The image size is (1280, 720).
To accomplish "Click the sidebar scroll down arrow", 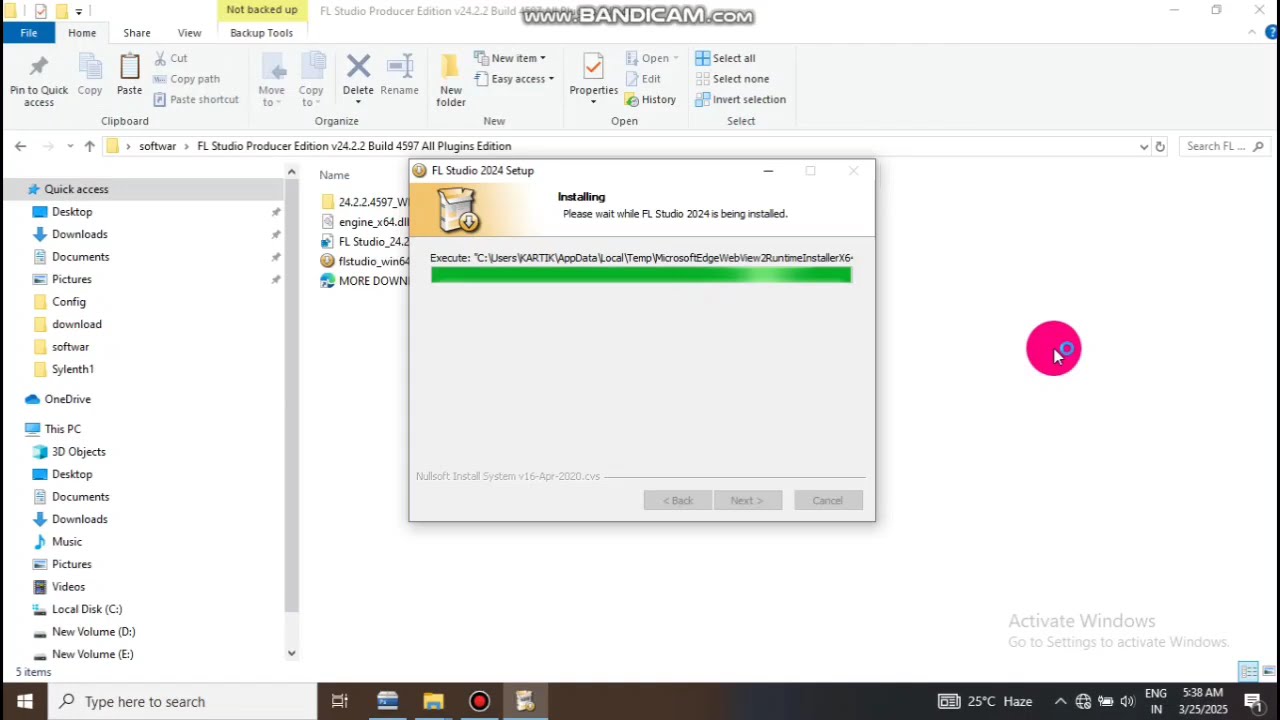I will [291, 653].
